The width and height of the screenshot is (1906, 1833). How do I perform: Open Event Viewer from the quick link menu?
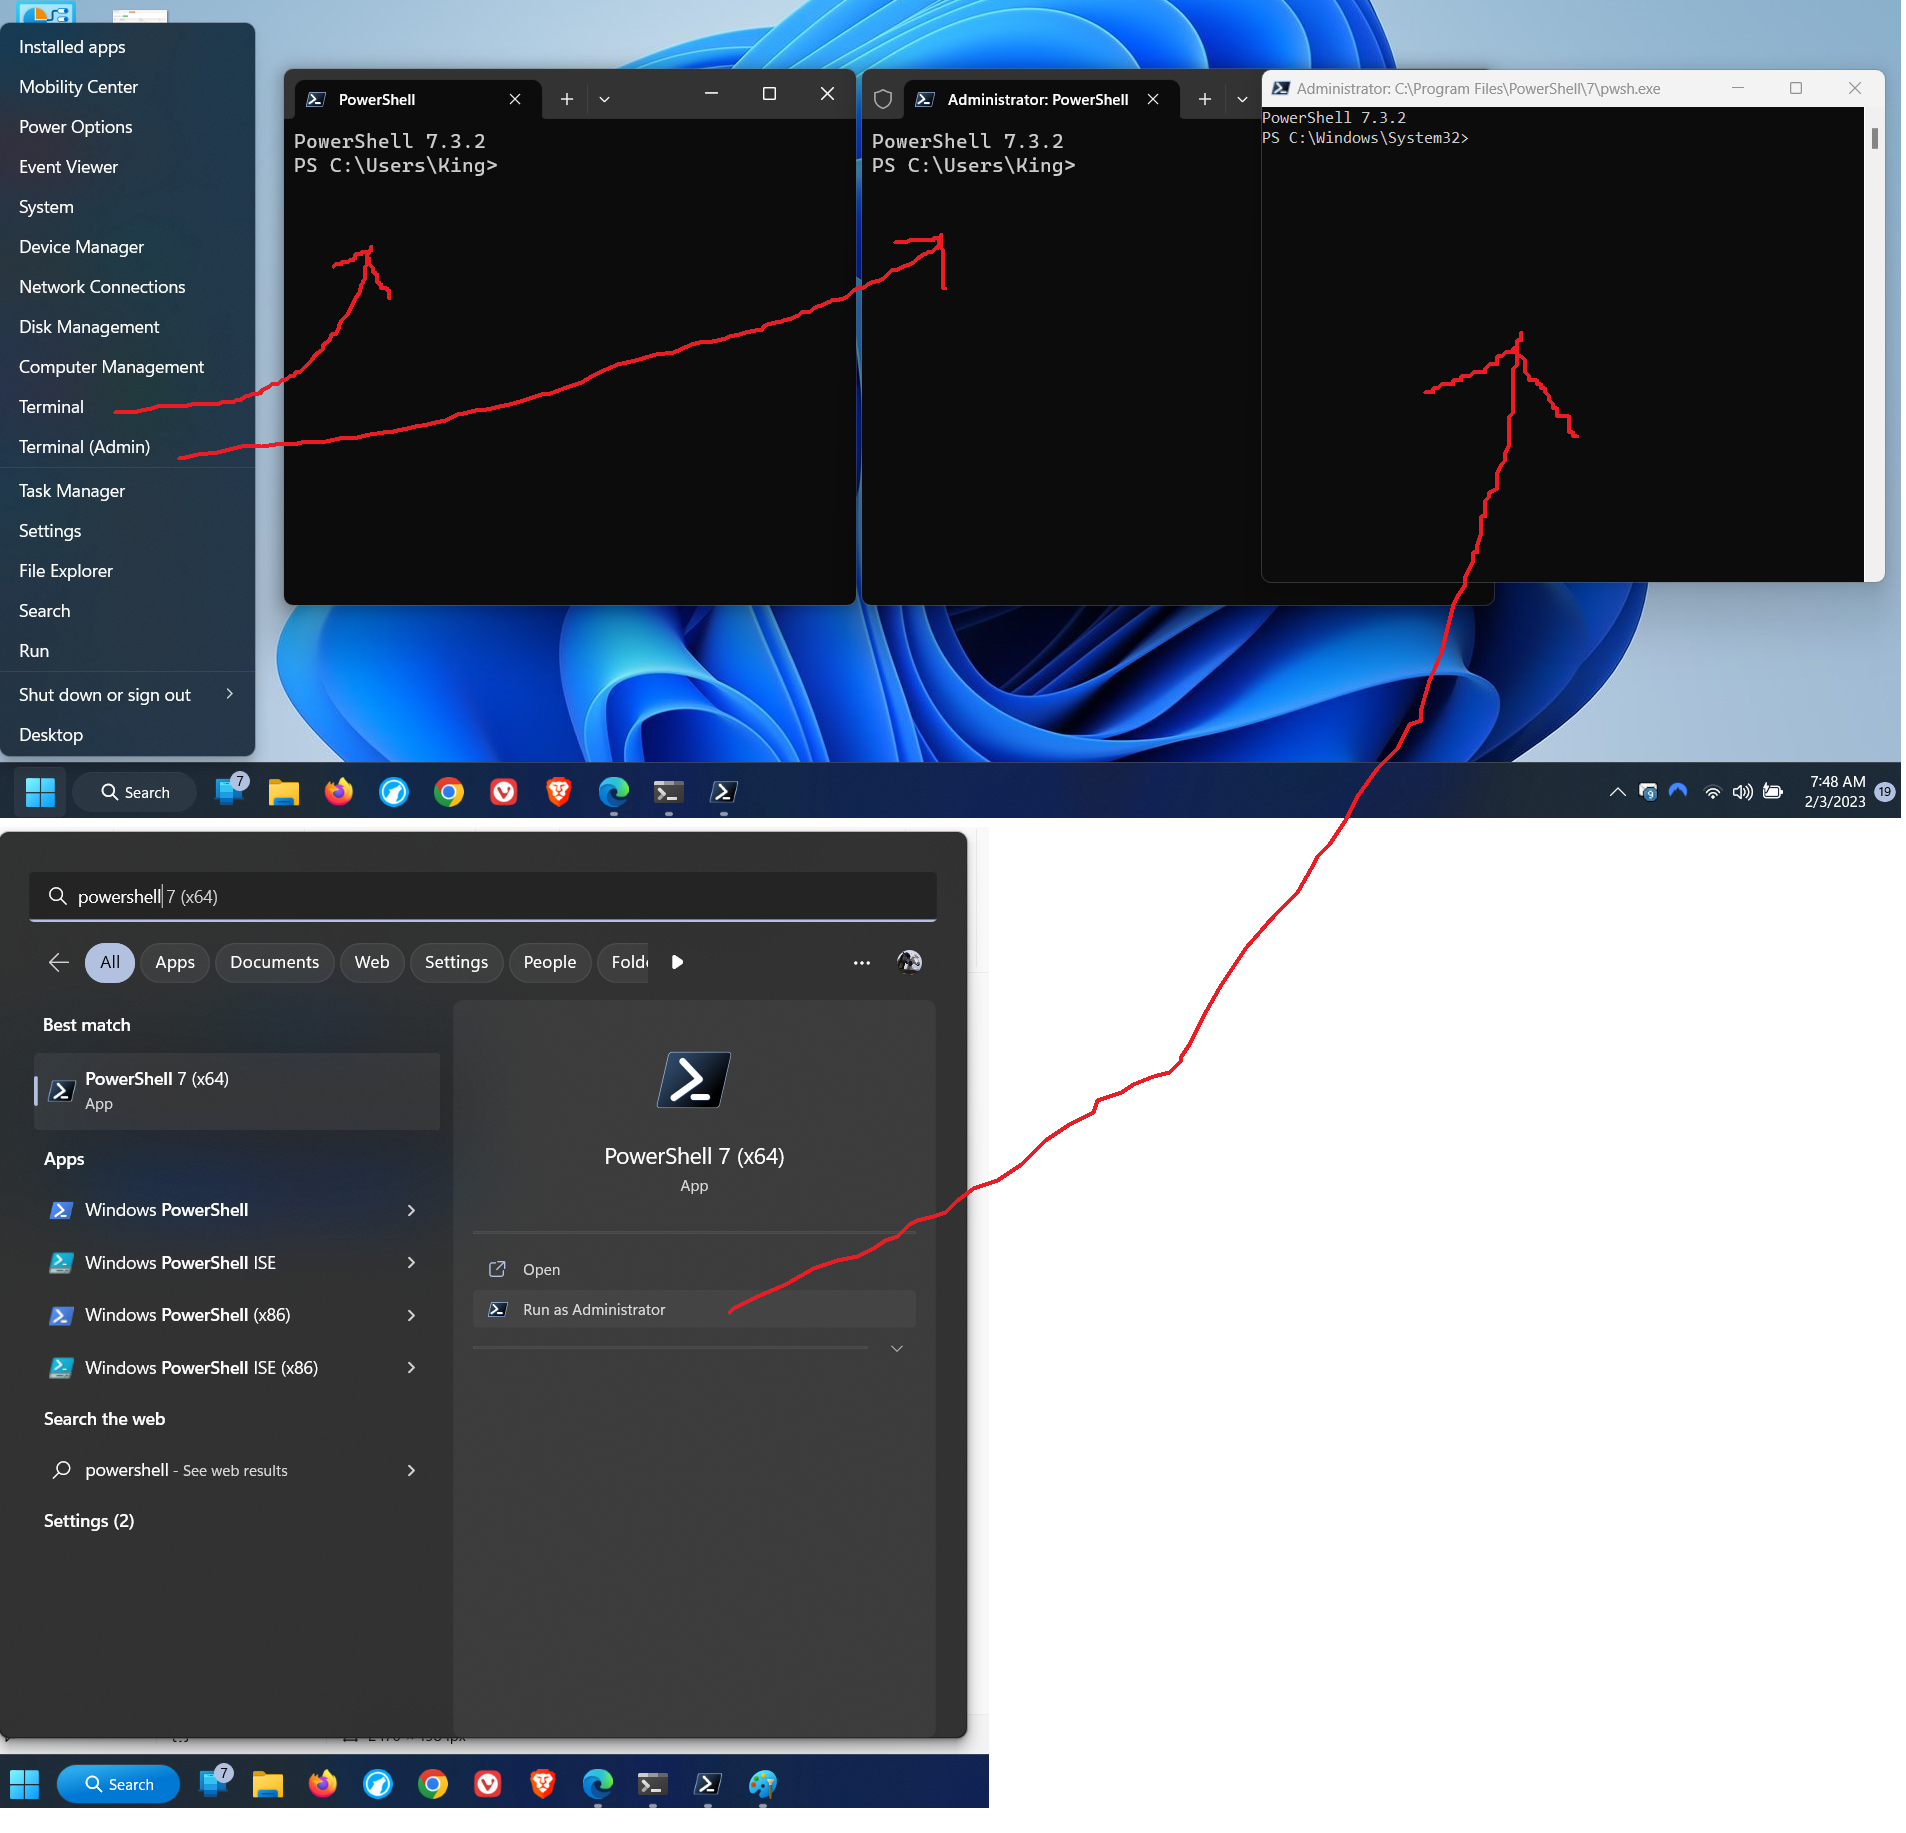[128, 167]
